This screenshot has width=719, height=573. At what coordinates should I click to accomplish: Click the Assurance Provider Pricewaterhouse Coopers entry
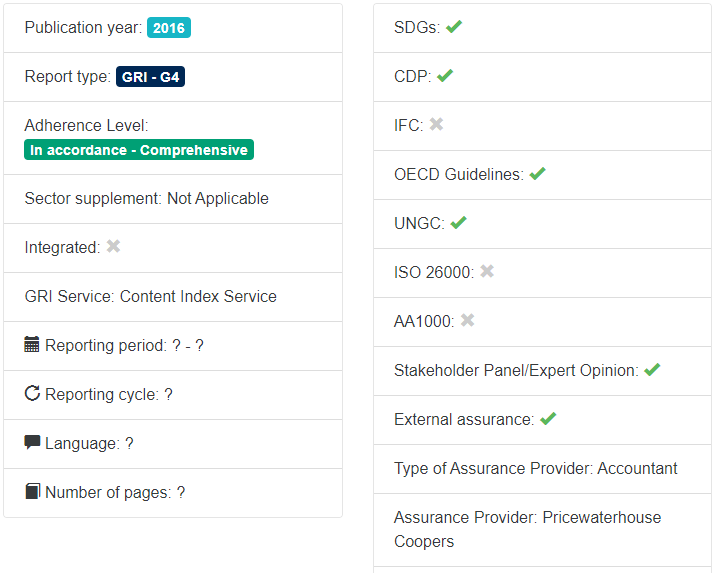[527, 529]
